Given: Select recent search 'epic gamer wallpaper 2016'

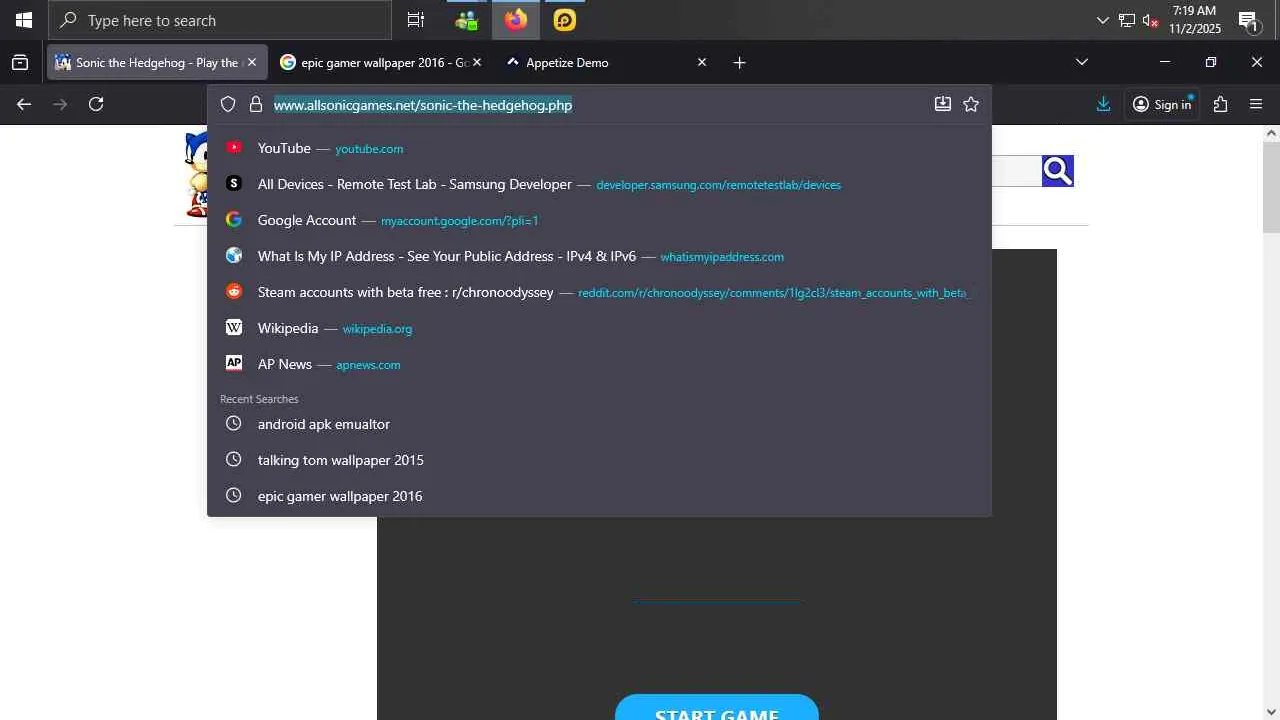Looking at the screenshot, I should point(599,496).
